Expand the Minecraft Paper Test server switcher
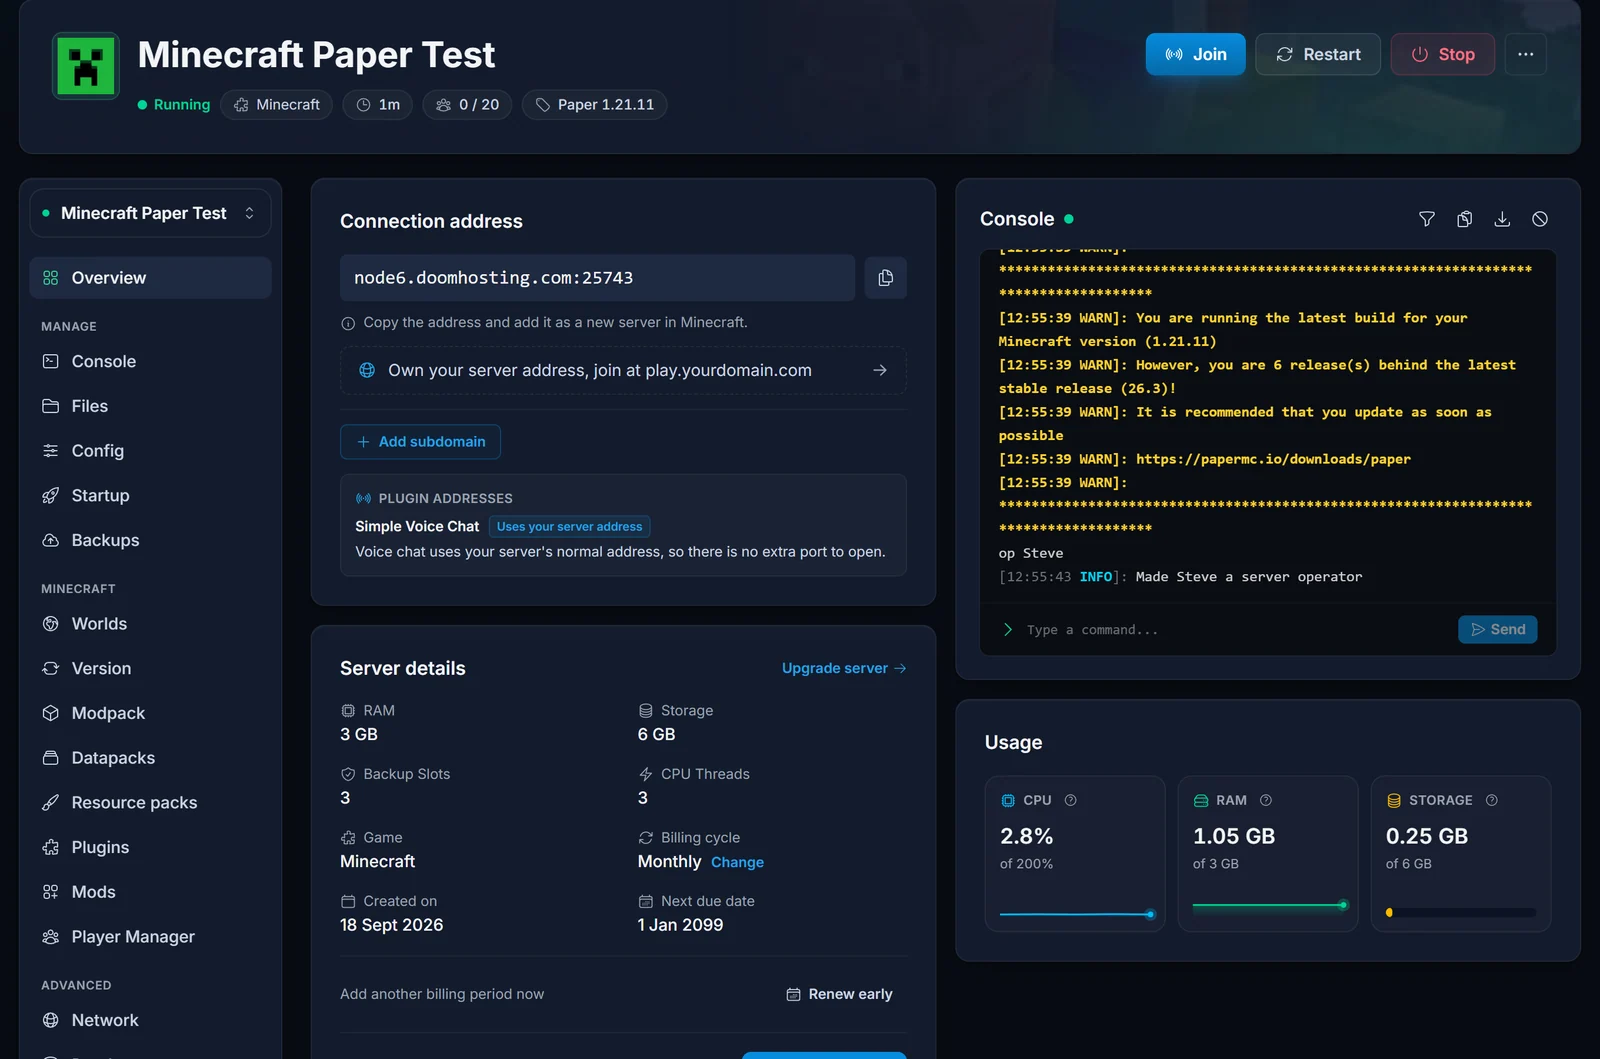 pyautogui.click(x=150, y=213)
